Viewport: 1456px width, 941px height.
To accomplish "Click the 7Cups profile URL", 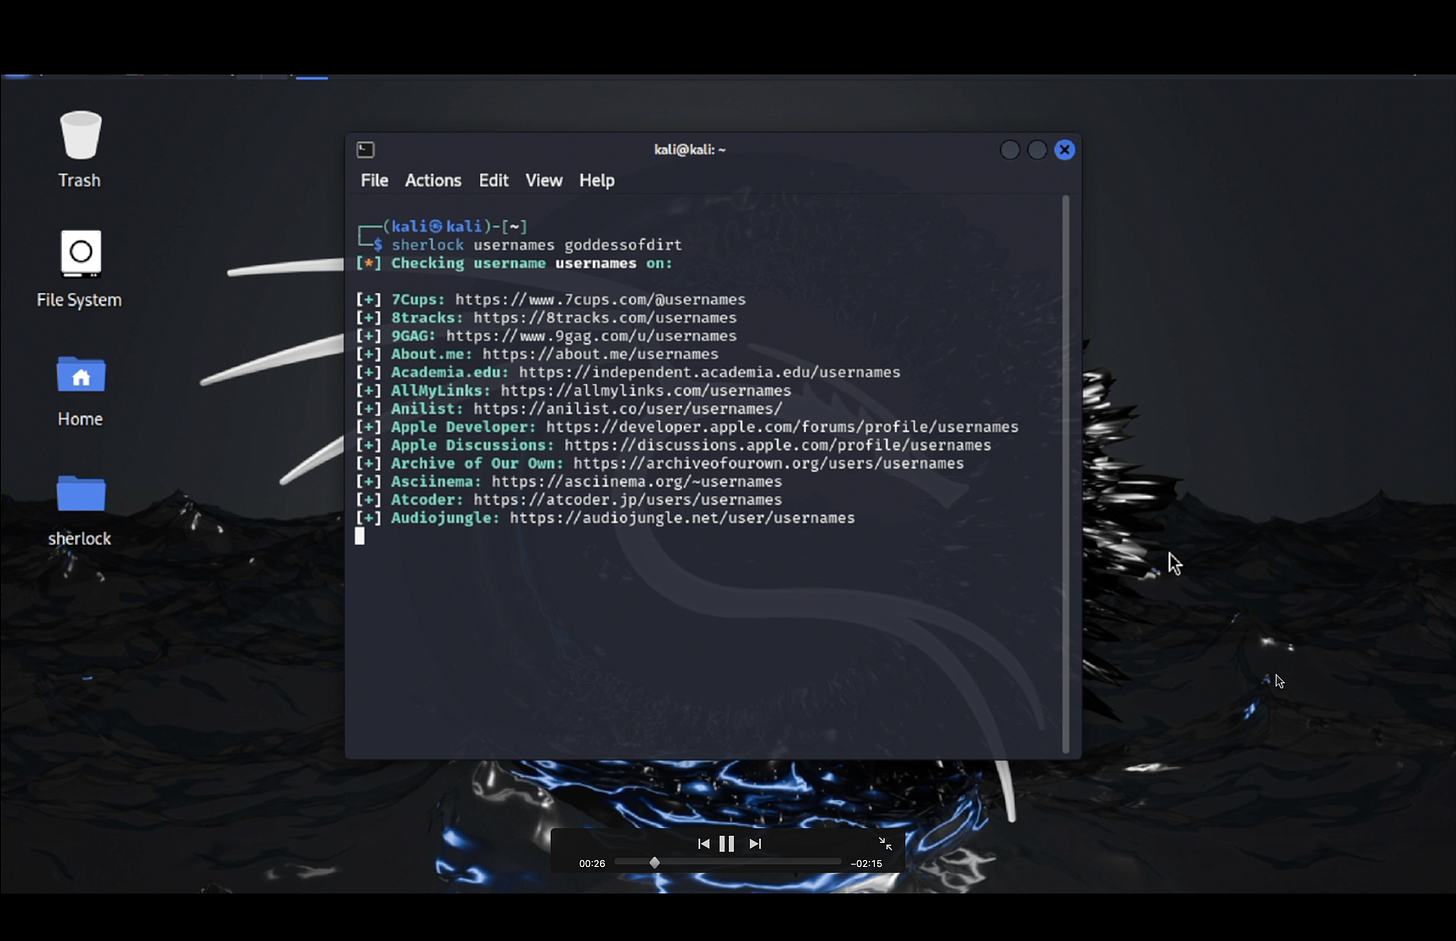I will pyautogui.click(x=600, y=300).
